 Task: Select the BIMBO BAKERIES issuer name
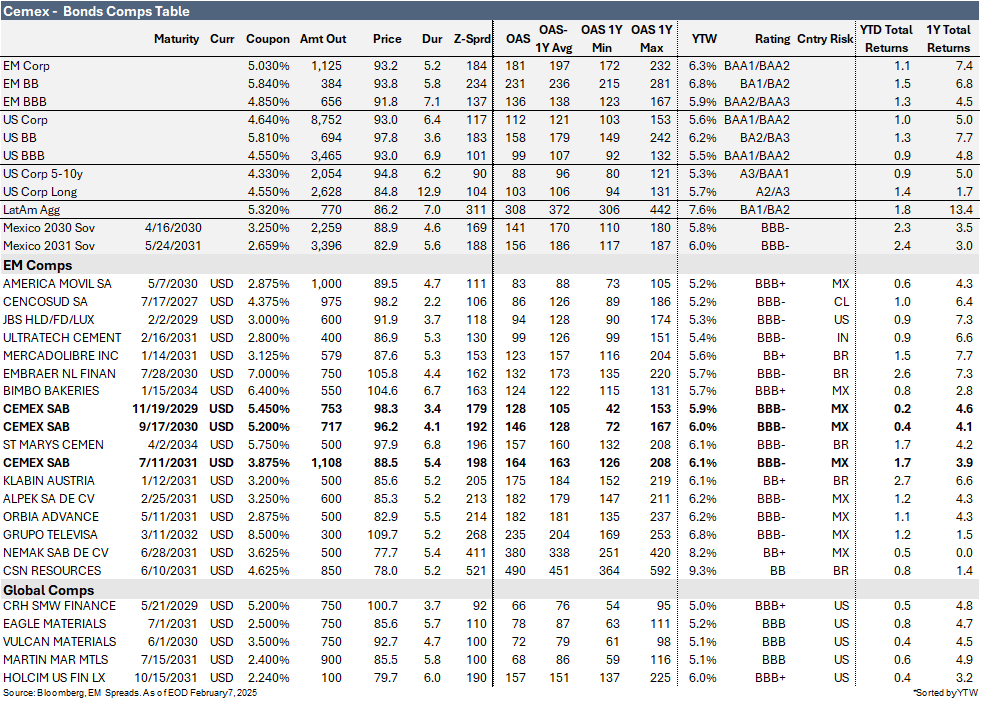click(51, 391)
